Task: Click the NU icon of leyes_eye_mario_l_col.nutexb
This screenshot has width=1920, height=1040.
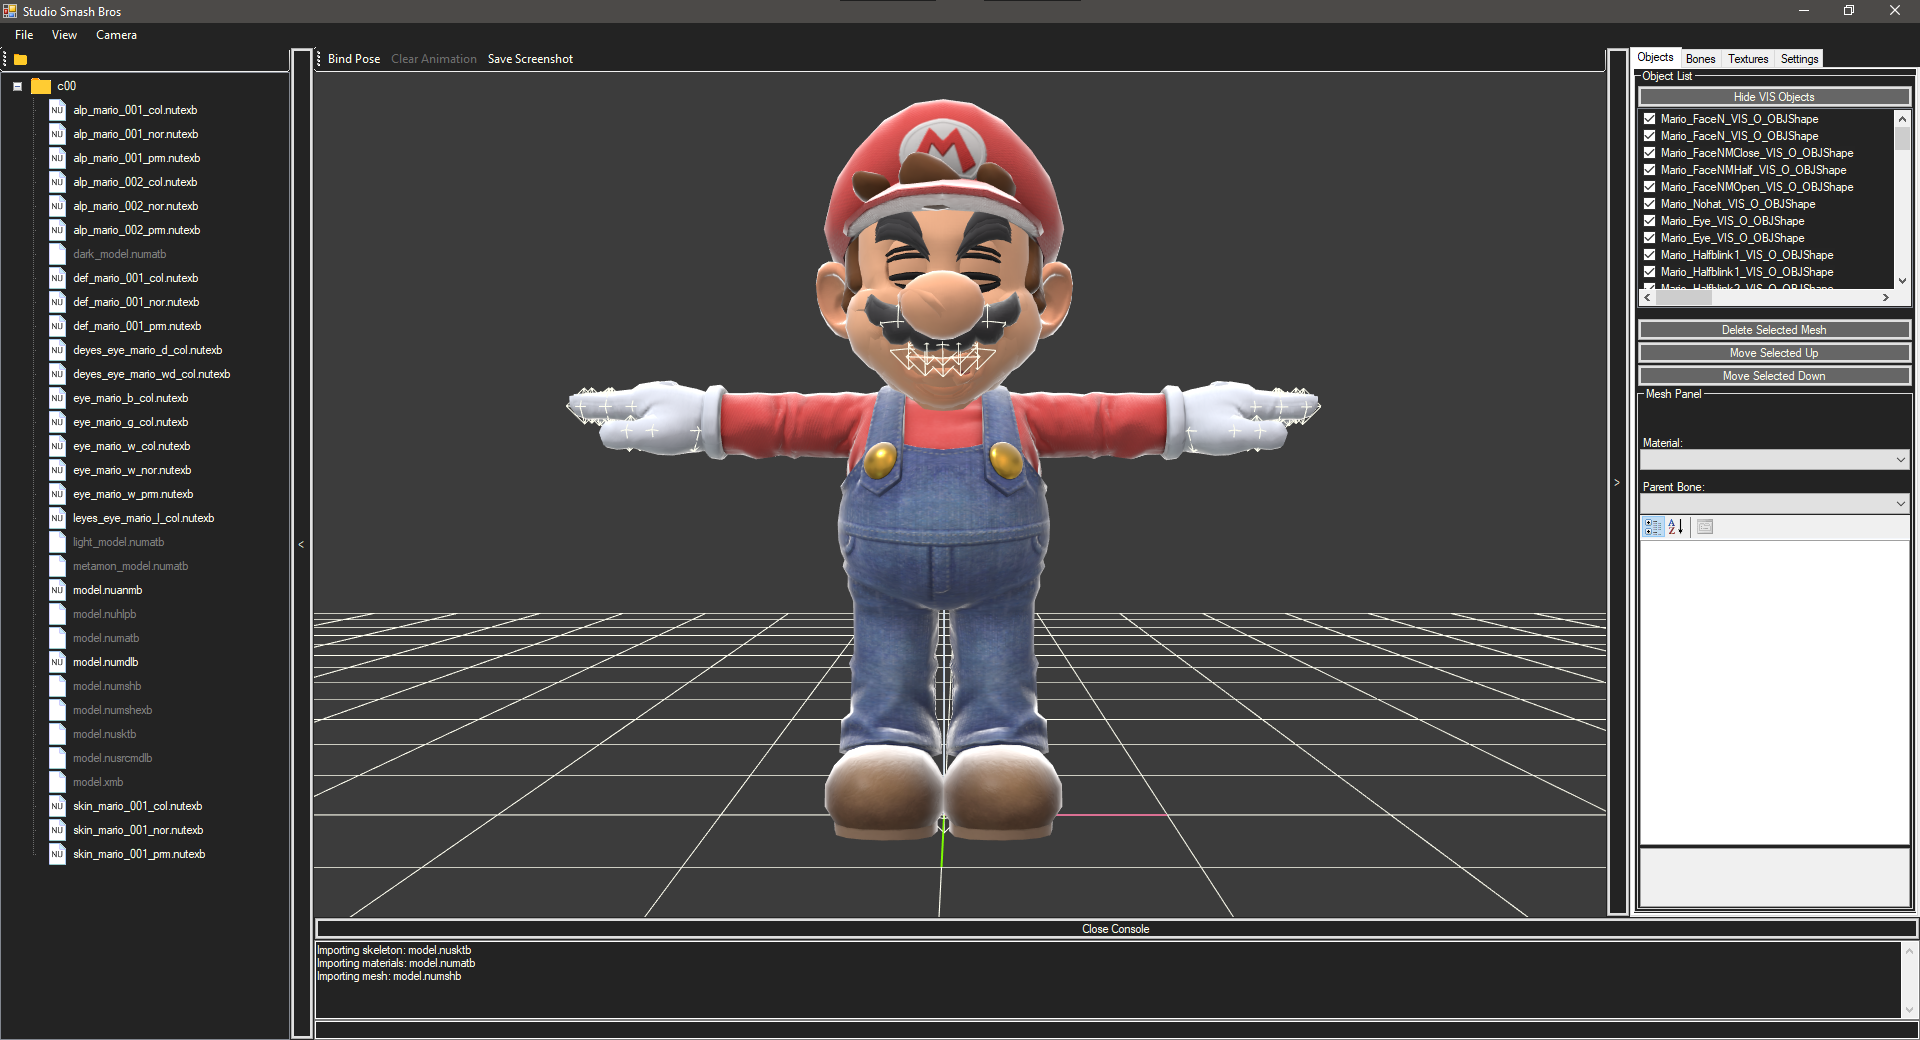Action: point(57,518)
